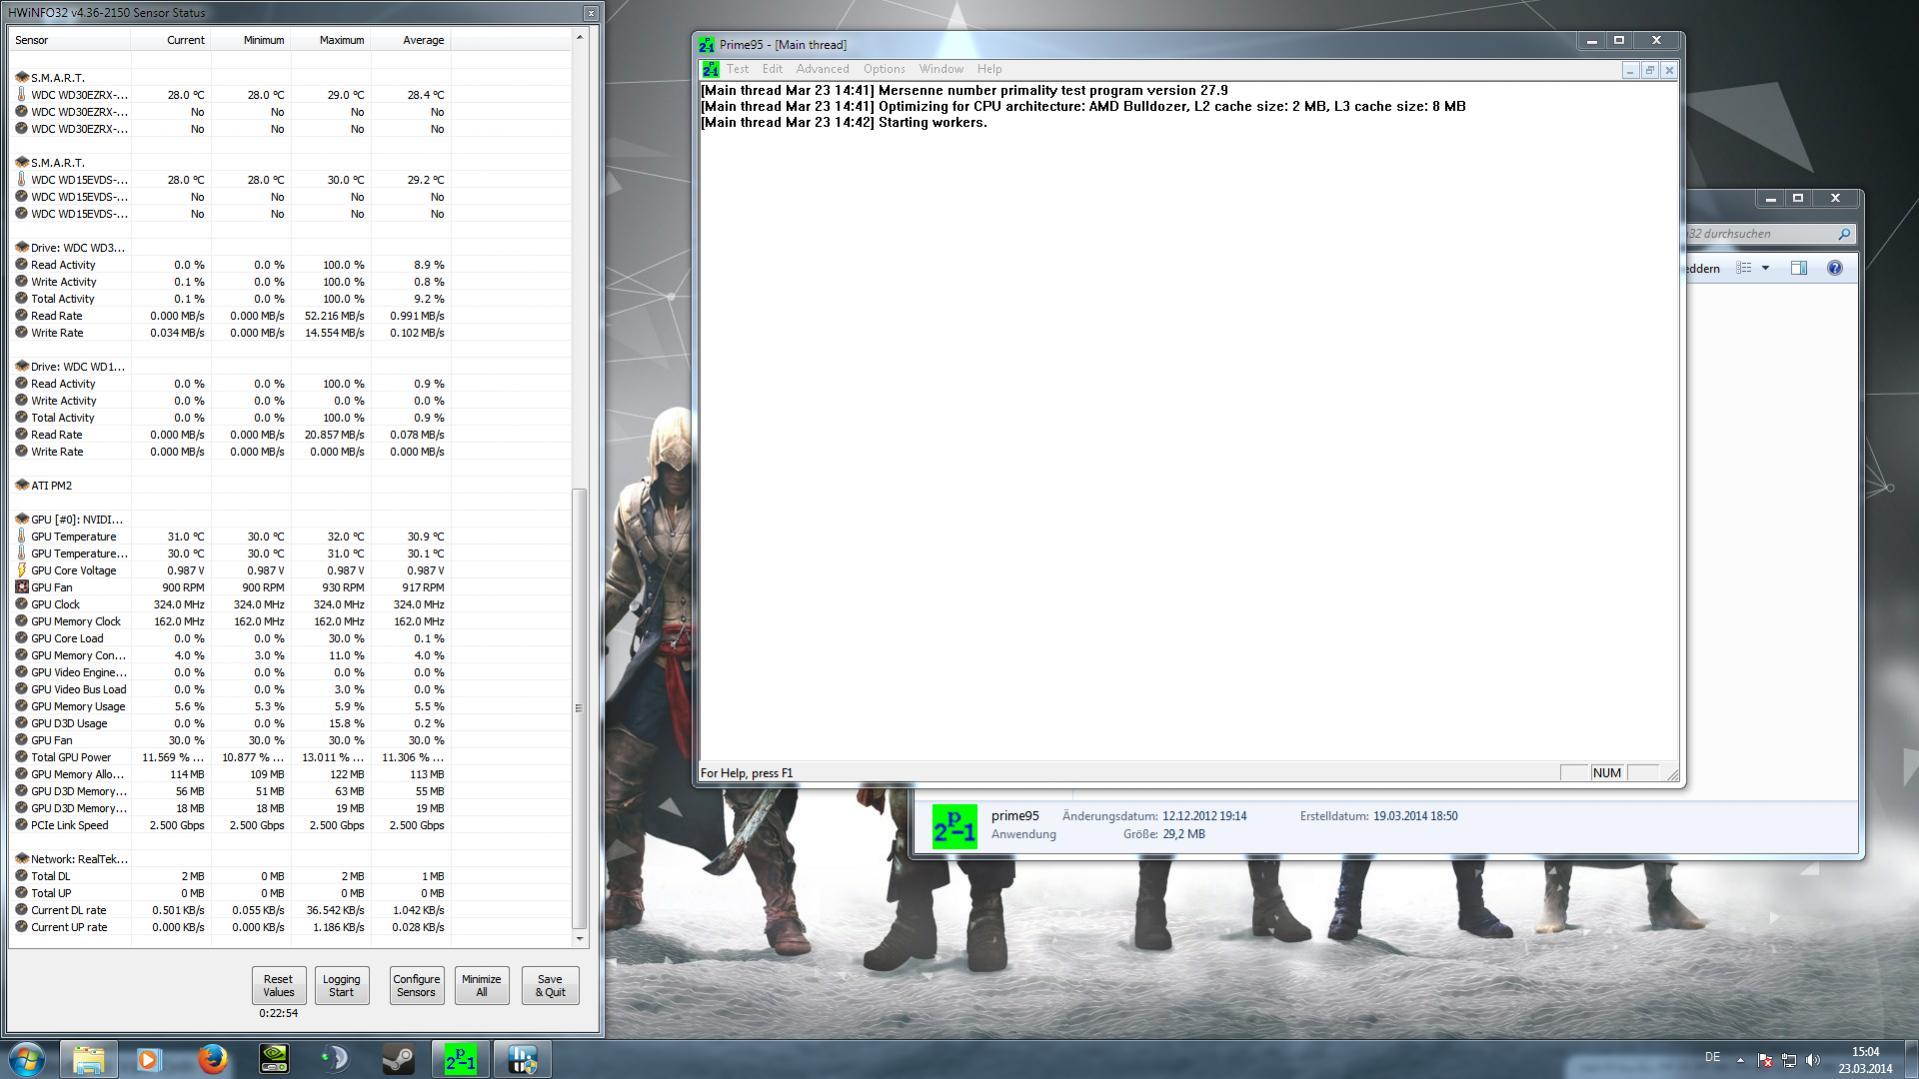Click the Network: RealTek group icon
Screen dimensions: 1919x1079
22,858
